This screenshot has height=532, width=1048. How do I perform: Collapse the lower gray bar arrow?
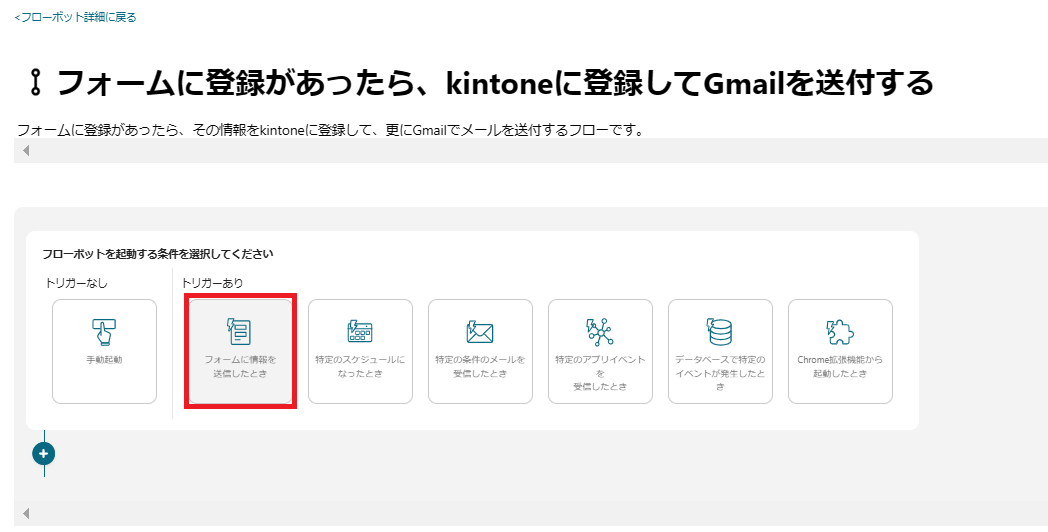point(26,513)
